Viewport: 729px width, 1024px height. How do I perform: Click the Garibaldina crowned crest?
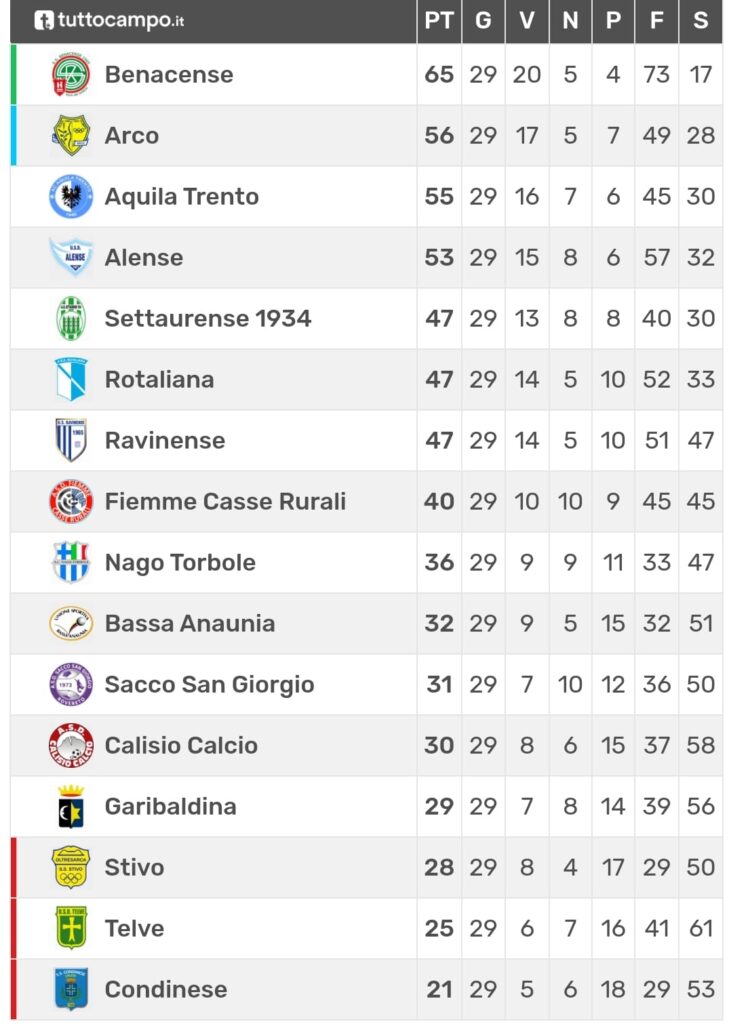[x=71, y=807]
